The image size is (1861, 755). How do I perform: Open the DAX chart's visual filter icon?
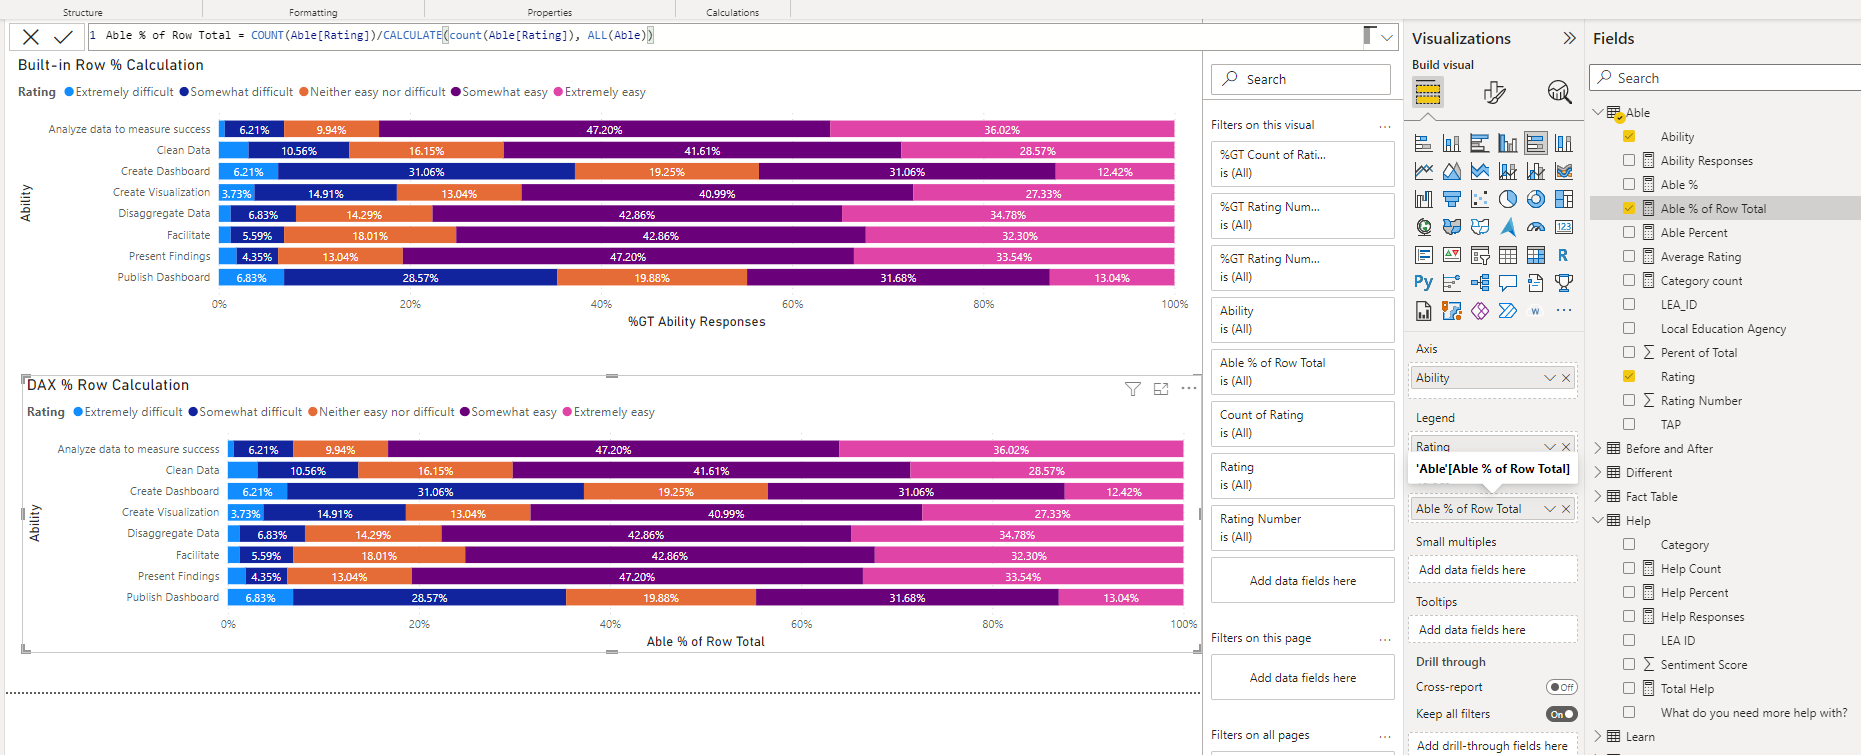[1133, 389]
